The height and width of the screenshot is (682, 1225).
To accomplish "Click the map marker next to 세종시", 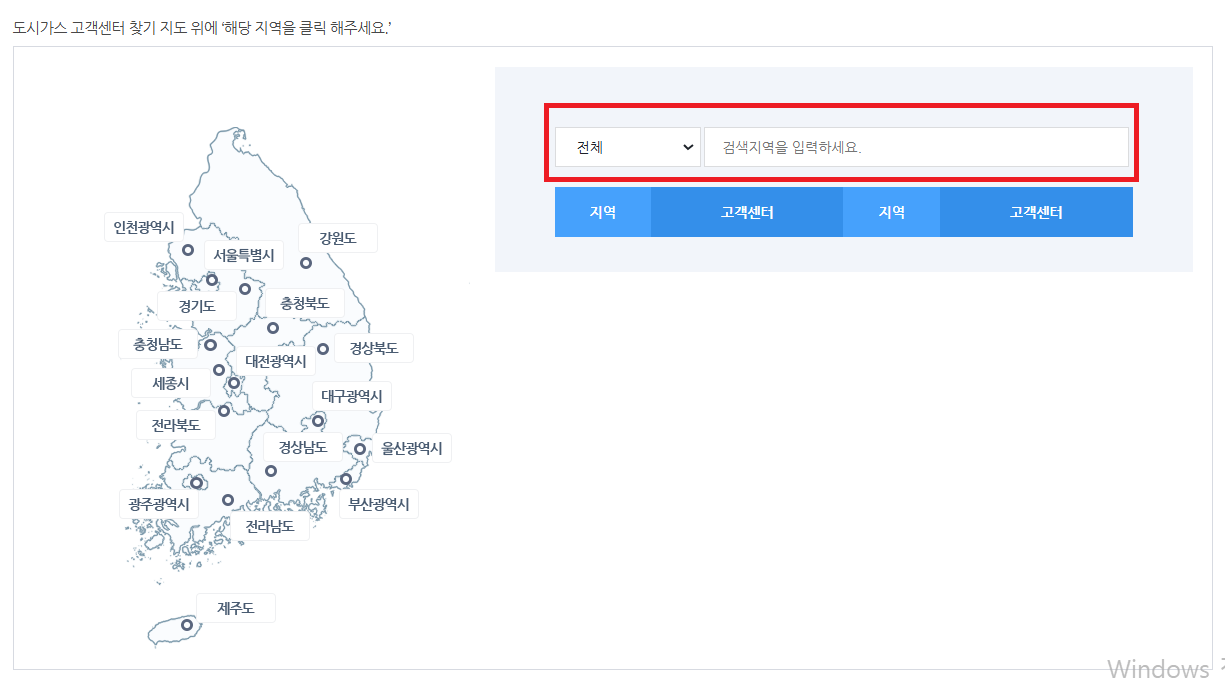I will tap(219, 369).
